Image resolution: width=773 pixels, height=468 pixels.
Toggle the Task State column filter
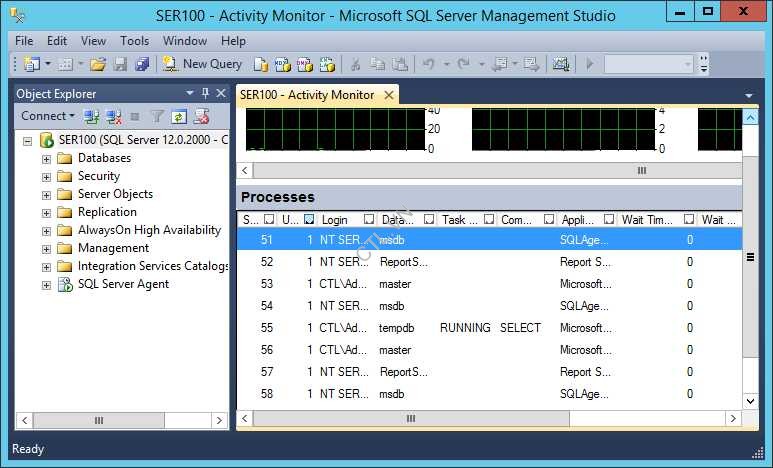tap(489, 219)
